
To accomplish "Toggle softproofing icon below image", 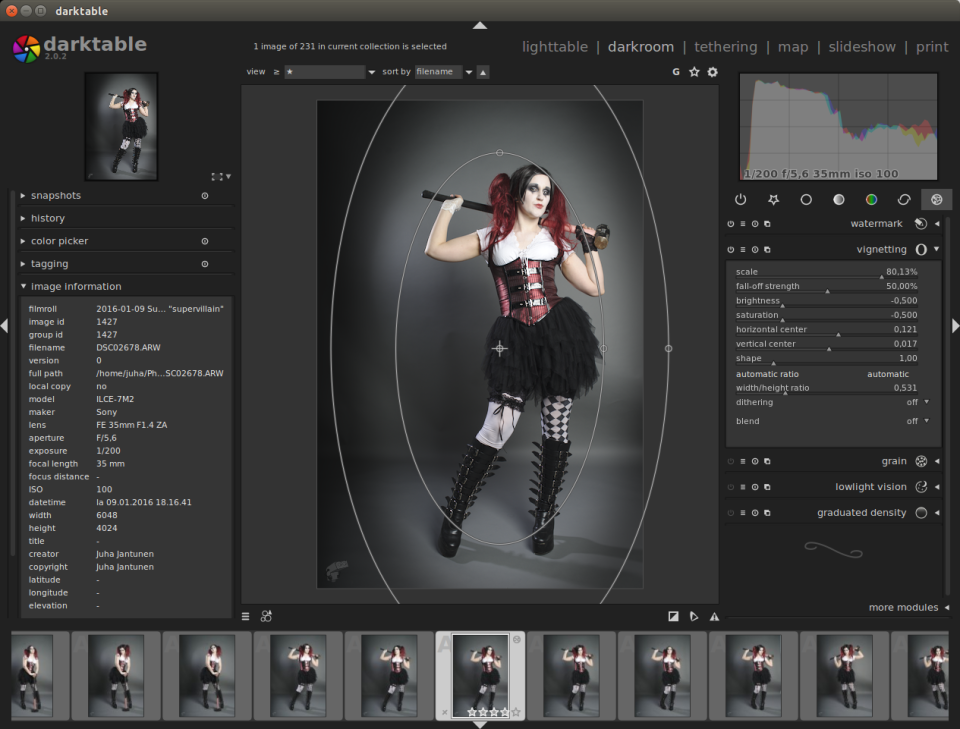I will click(694, 616).
